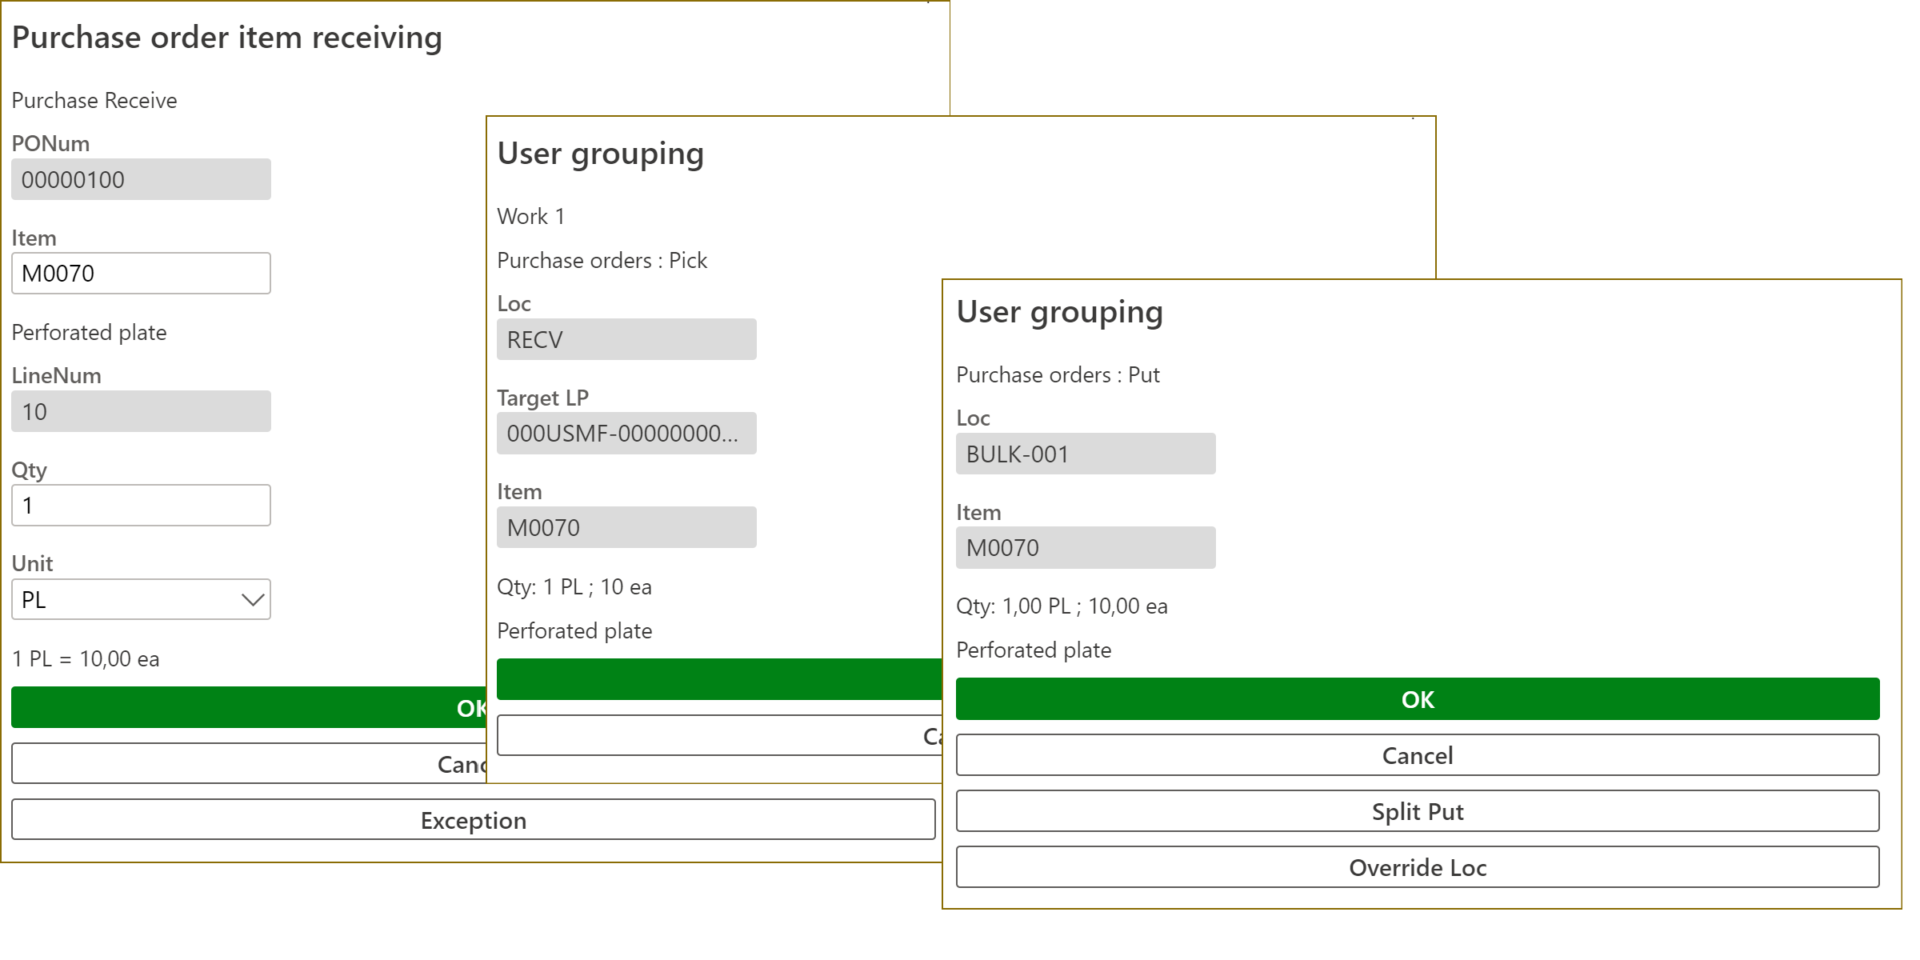
Task: Cancel the Purchase orders Pick screen
Action: 719,736
